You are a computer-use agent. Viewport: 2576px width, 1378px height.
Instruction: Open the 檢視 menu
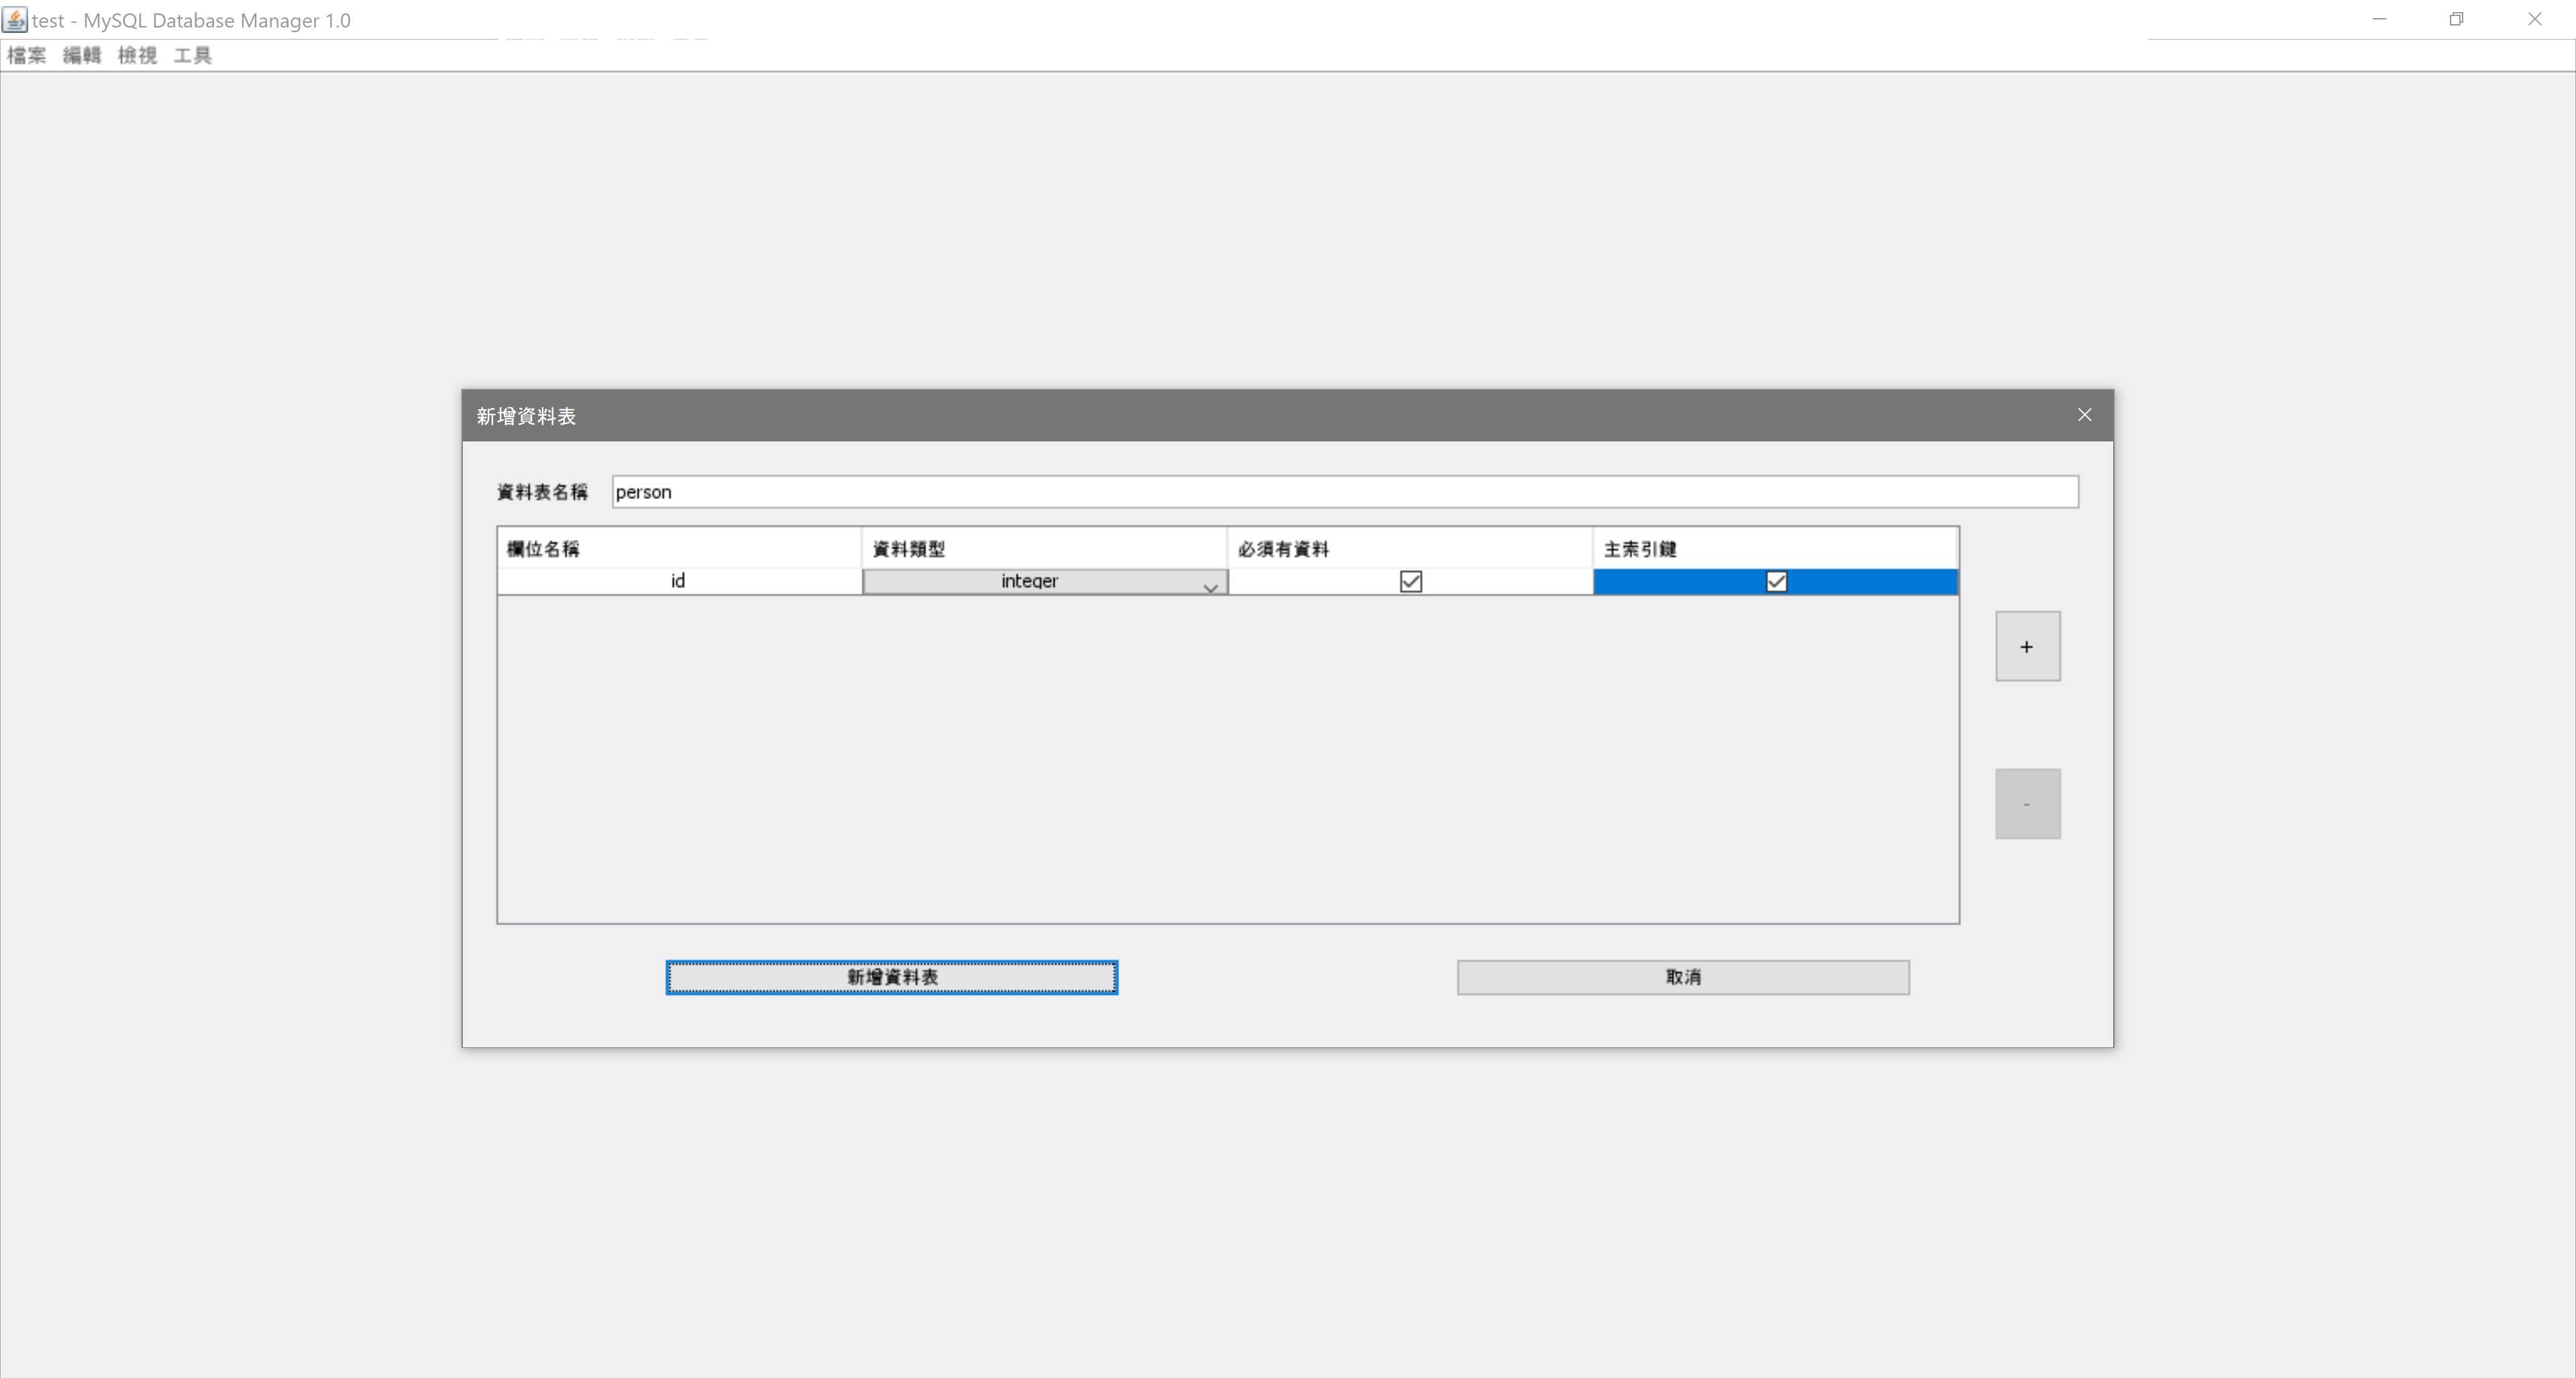pyautogui.click(x=137, y=56)
